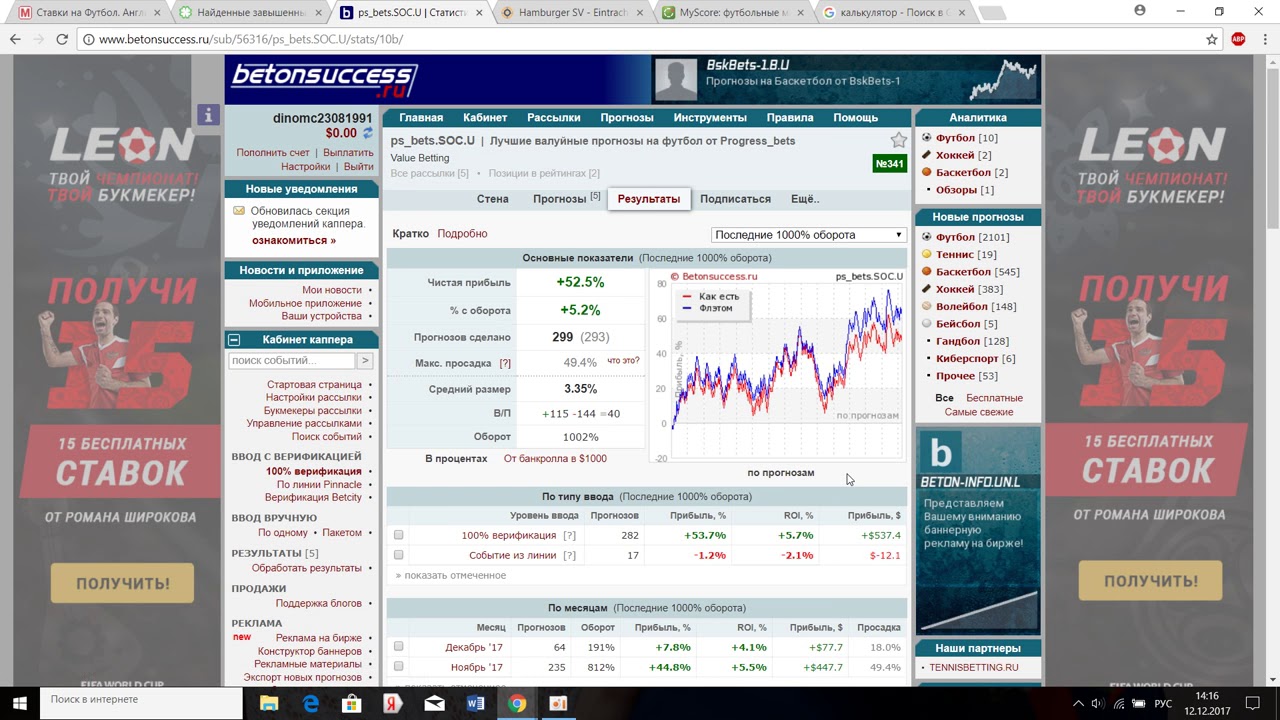Open Microsoft Store from the taskbar
Viewport: 1280px width, 720px height.
pyautogui.click(x=351, y=703)
